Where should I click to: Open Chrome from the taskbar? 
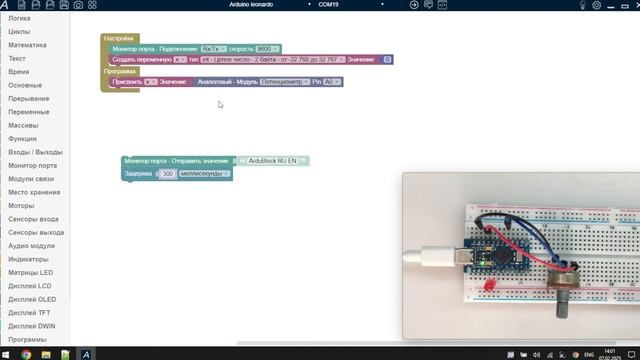pyautogui.click(x=26, y=355)
